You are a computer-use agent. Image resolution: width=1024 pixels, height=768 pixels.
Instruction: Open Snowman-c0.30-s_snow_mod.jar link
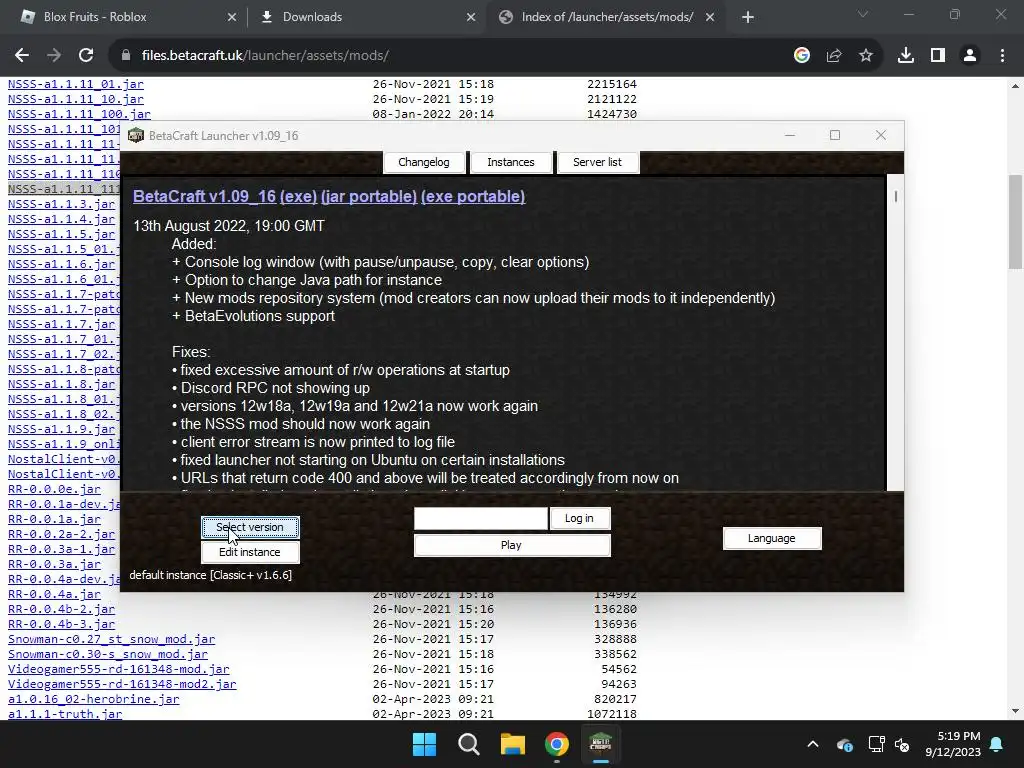click(x=108, y=654)
